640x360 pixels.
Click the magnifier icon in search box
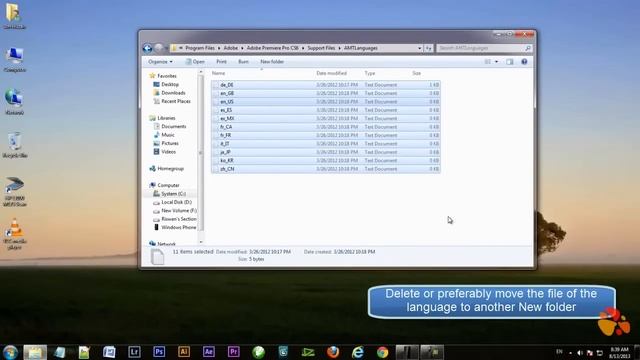[528, 48]
